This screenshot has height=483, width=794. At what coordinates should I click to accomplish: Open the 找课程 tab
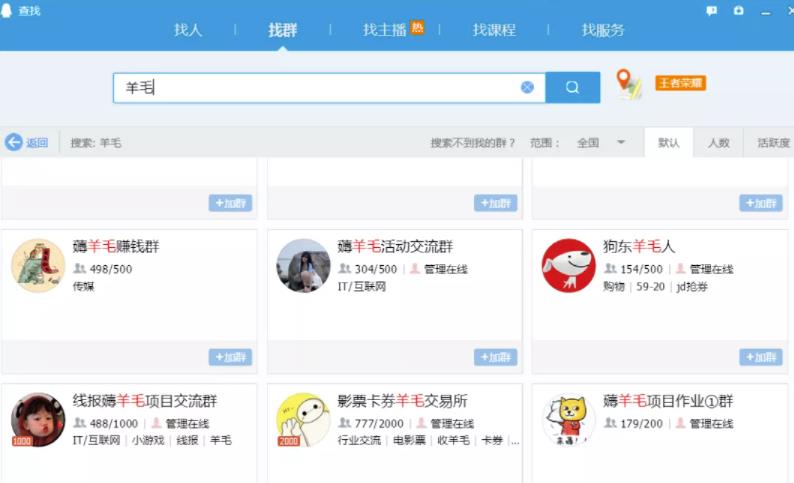pyautogui.click(x=494, y=30)
